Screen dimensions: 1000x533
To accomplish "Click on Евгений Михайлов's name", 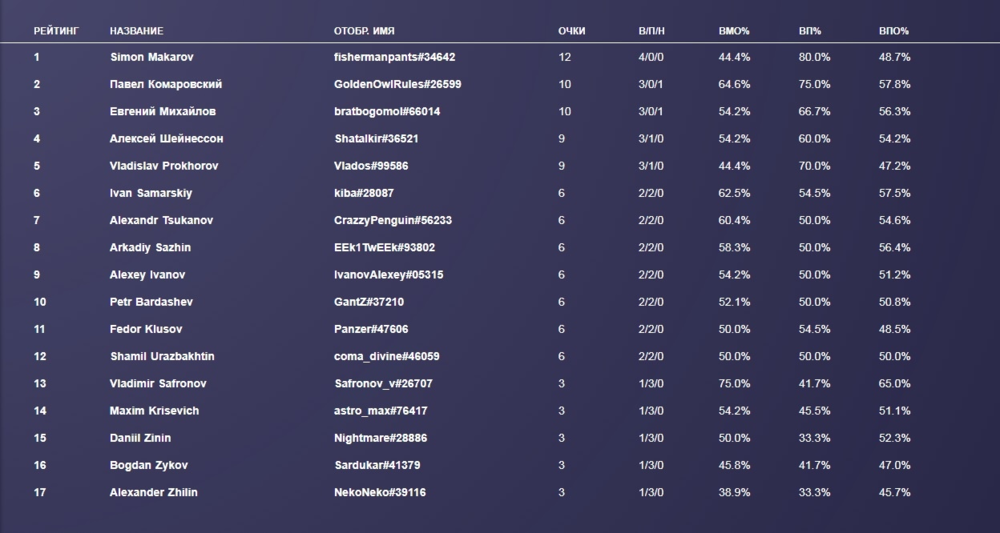I will 162,111.
